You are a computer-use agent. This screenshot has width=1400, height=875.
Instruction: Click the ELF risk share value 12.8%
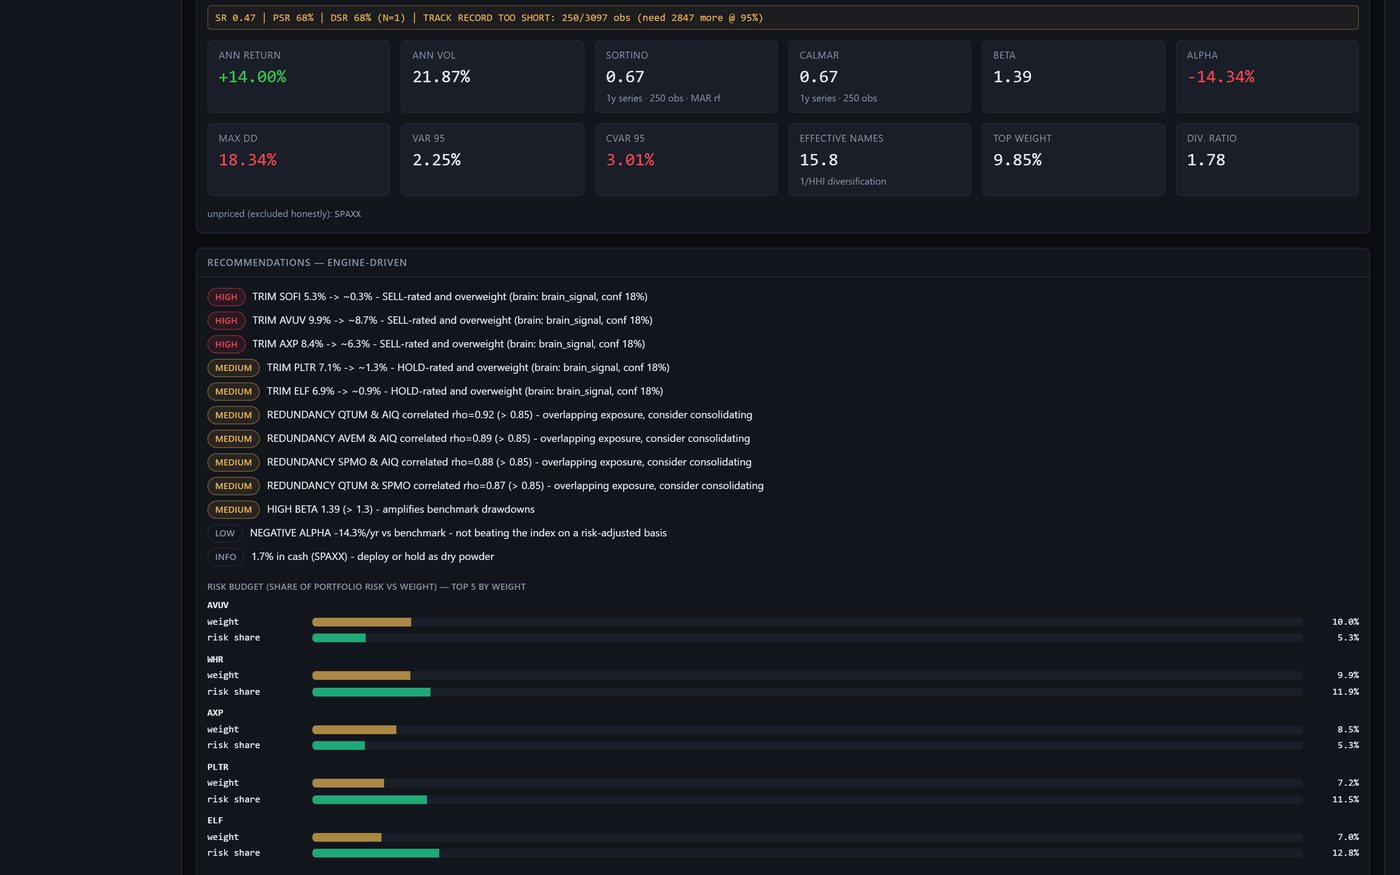(1345, 853)
